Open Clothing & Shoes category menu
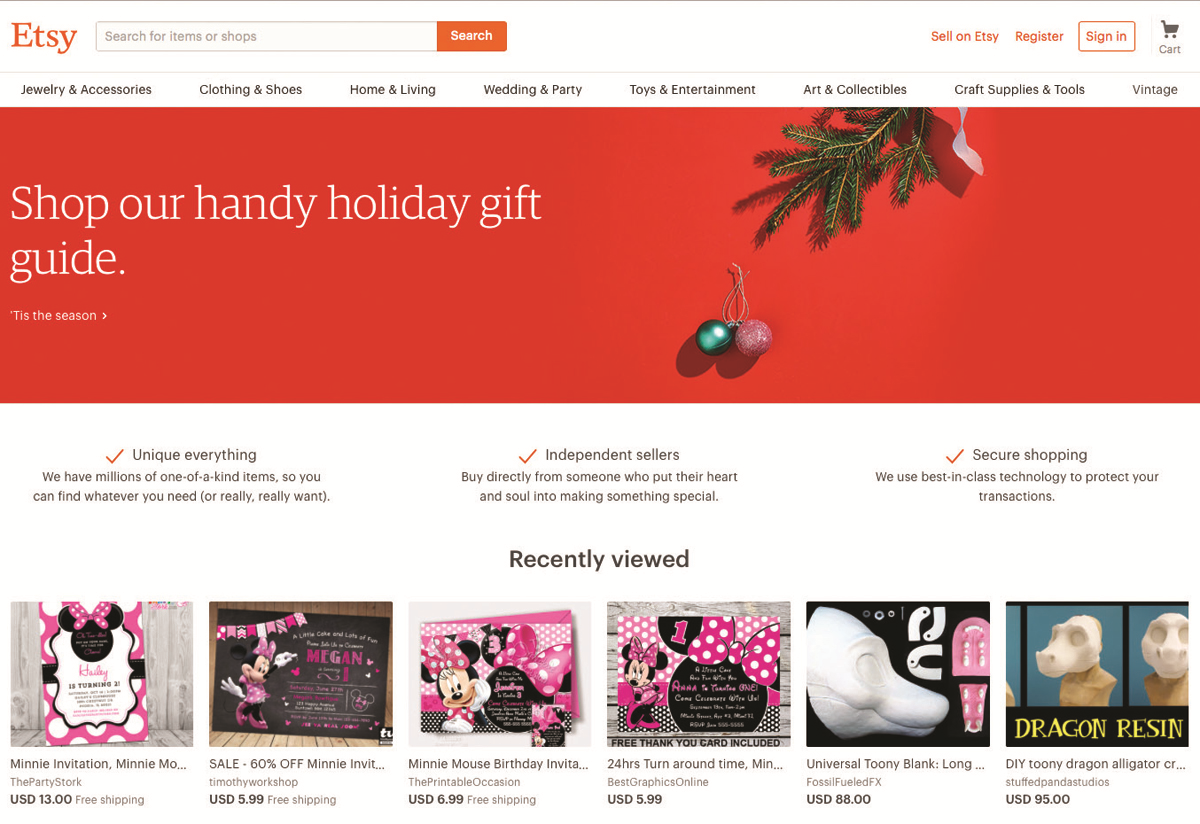Image resolution: width=1200 pixels, height=824 pixels. (250, 89)
